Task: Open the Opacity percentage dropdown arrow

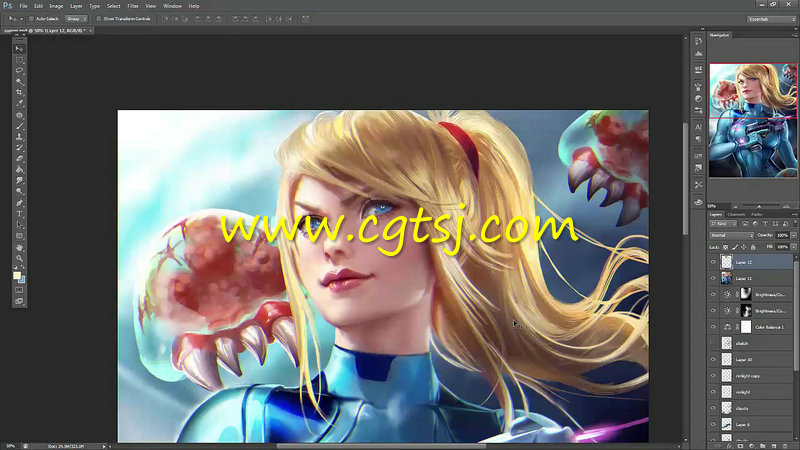Action: coord(794,235)
